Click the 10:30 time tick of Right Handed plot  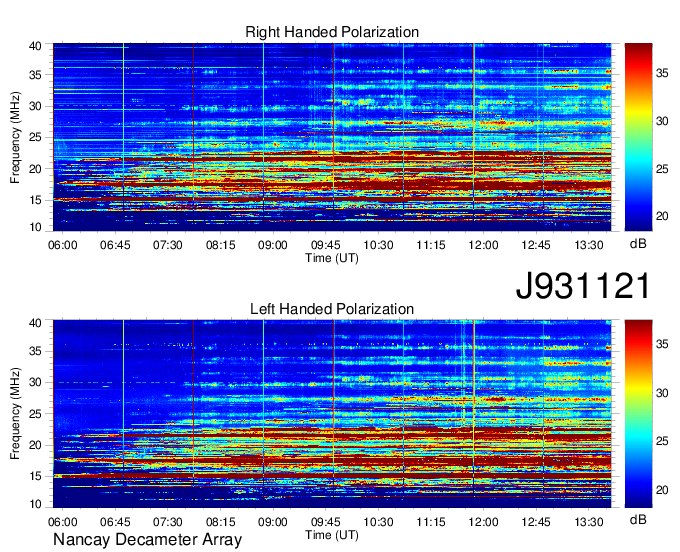pyautogui.click(x=378, y=245)
